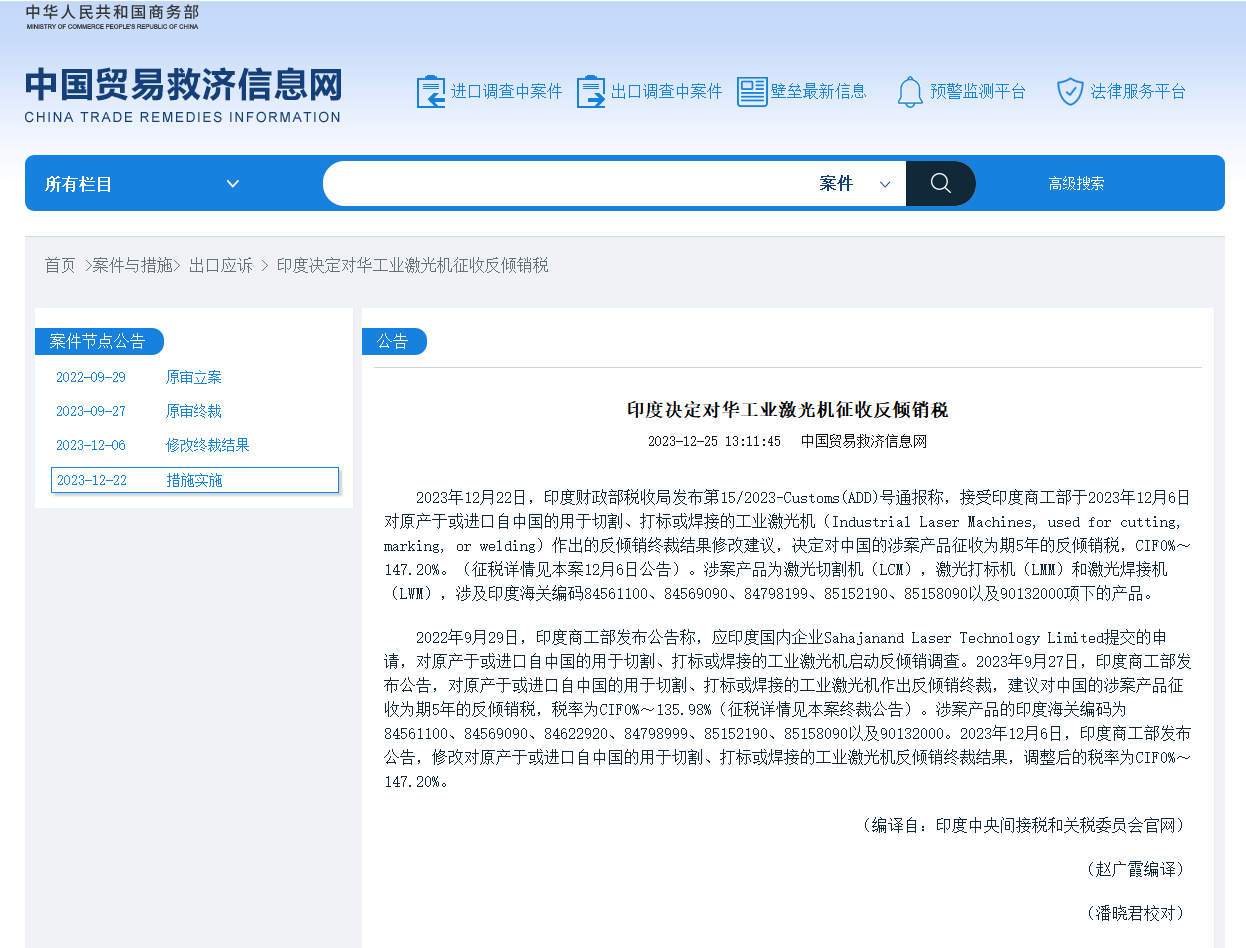Select the 公告 tab
Screen dimensions: 1246x948
(394, 341)
